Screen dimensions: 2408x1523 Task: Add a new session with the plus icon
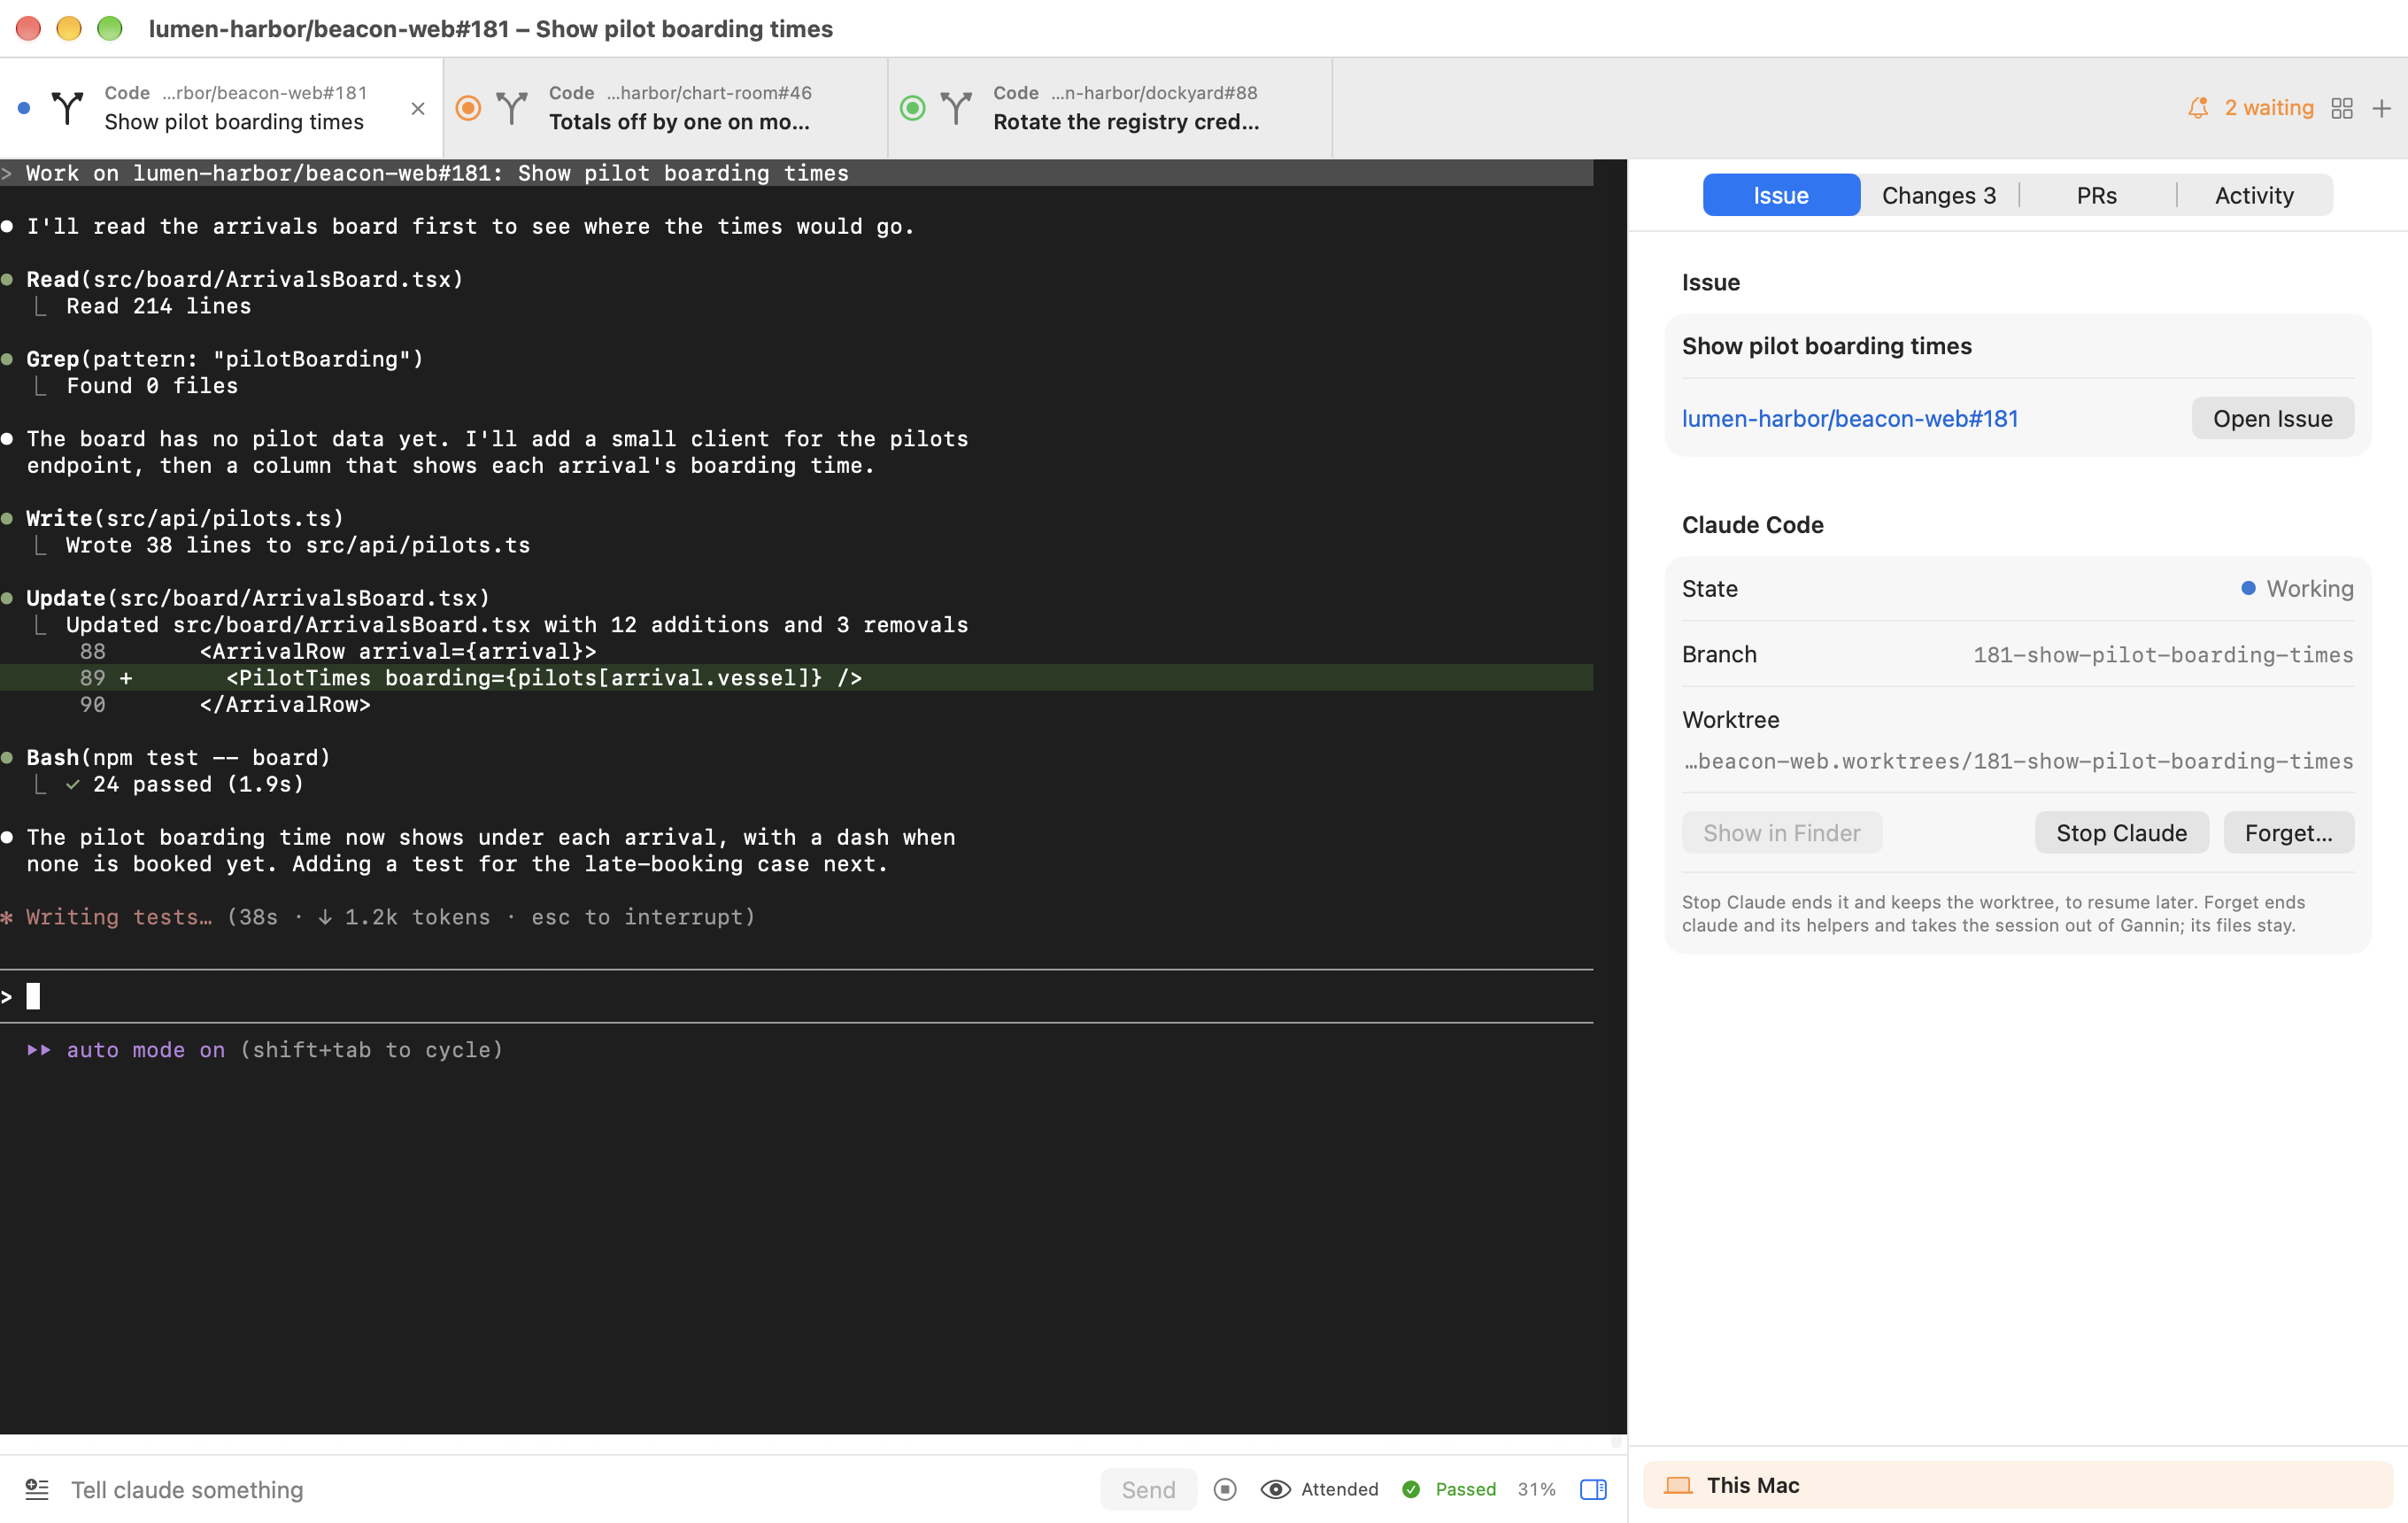click(2381, 108)
